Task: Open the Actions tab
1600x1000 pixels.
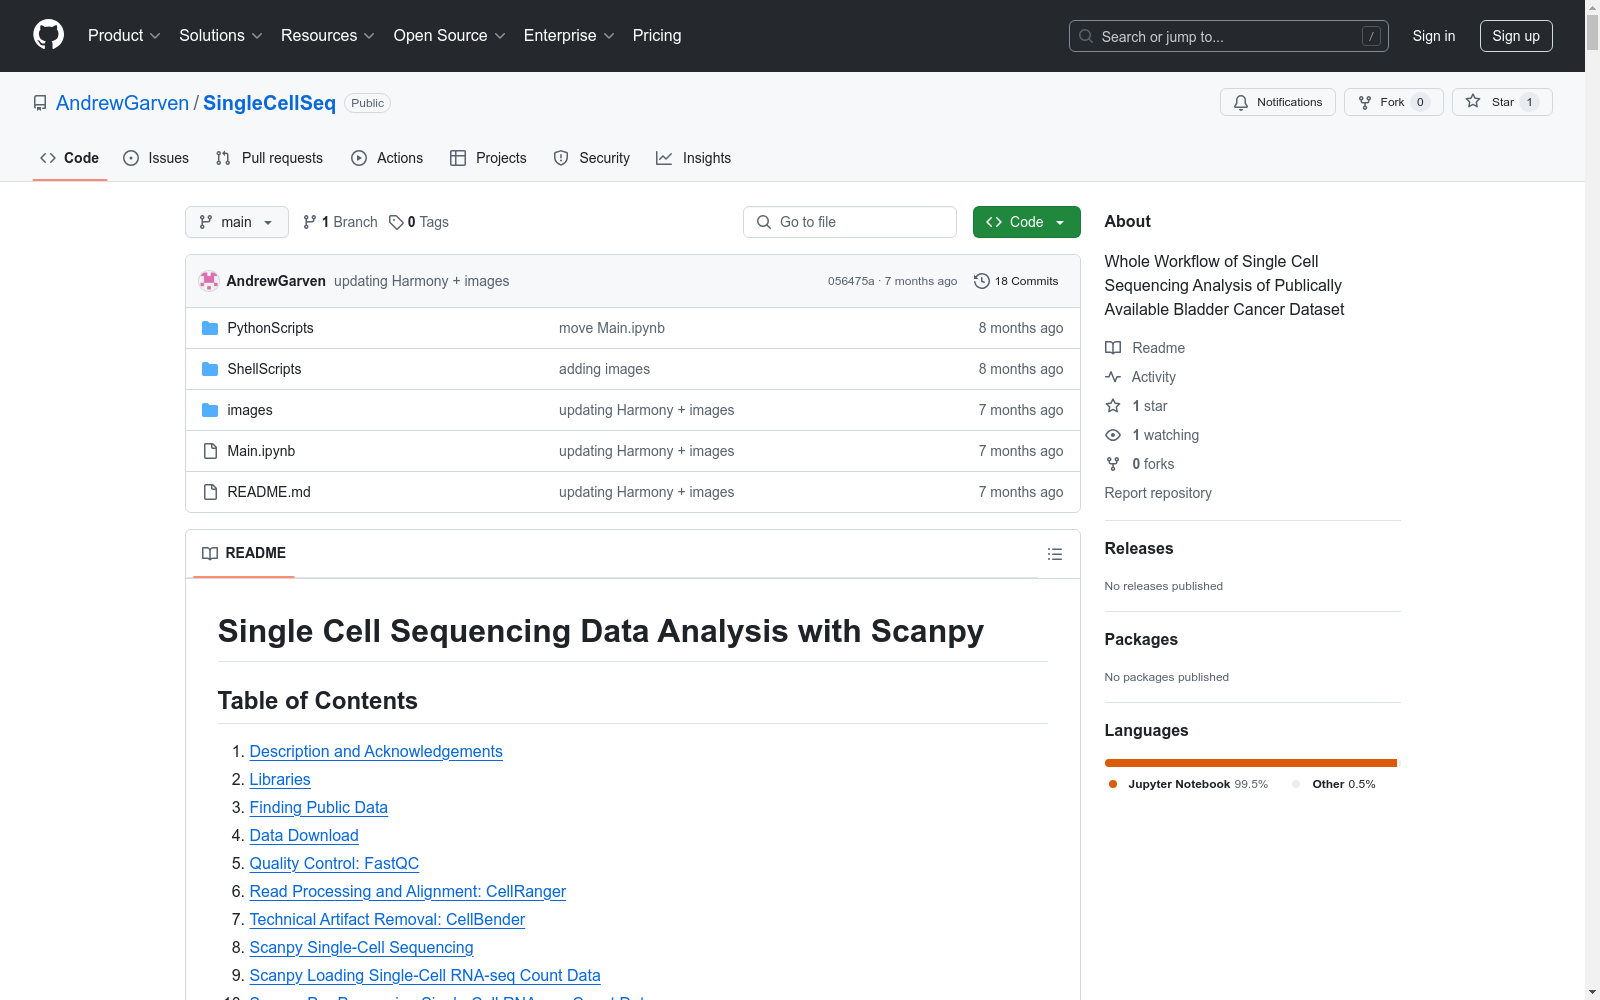Action: (x=387, y=158)
